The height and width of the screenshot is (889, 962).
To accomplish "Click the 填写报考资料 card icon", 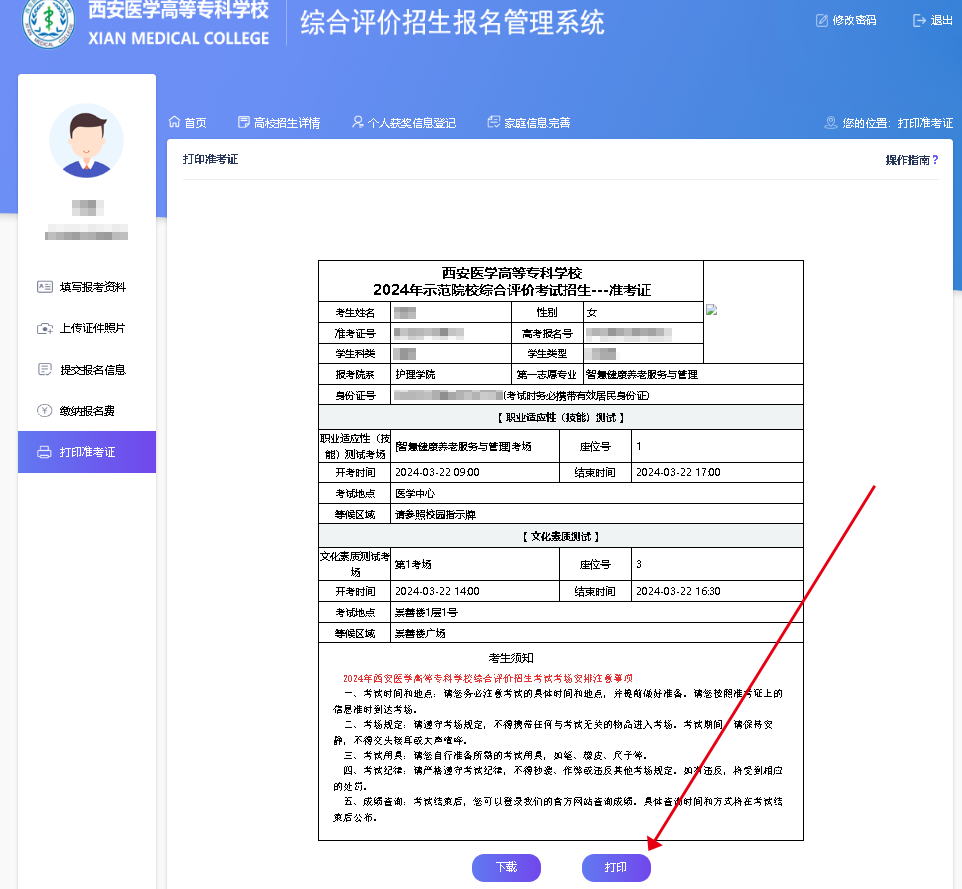I will tap(44, 287).
